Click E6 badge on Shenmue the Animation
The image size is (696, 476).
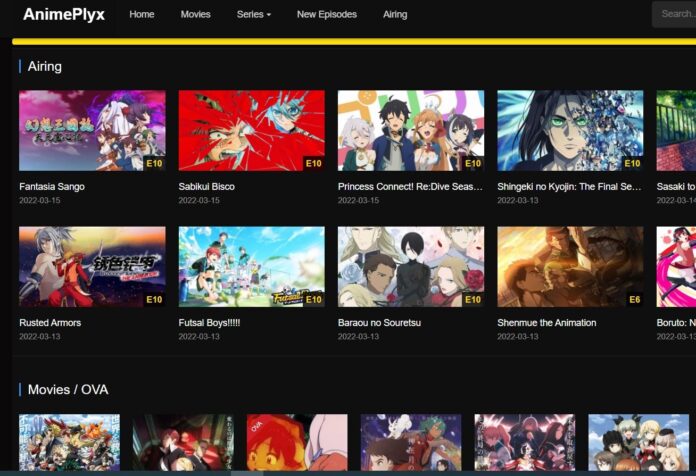point(635,300)
